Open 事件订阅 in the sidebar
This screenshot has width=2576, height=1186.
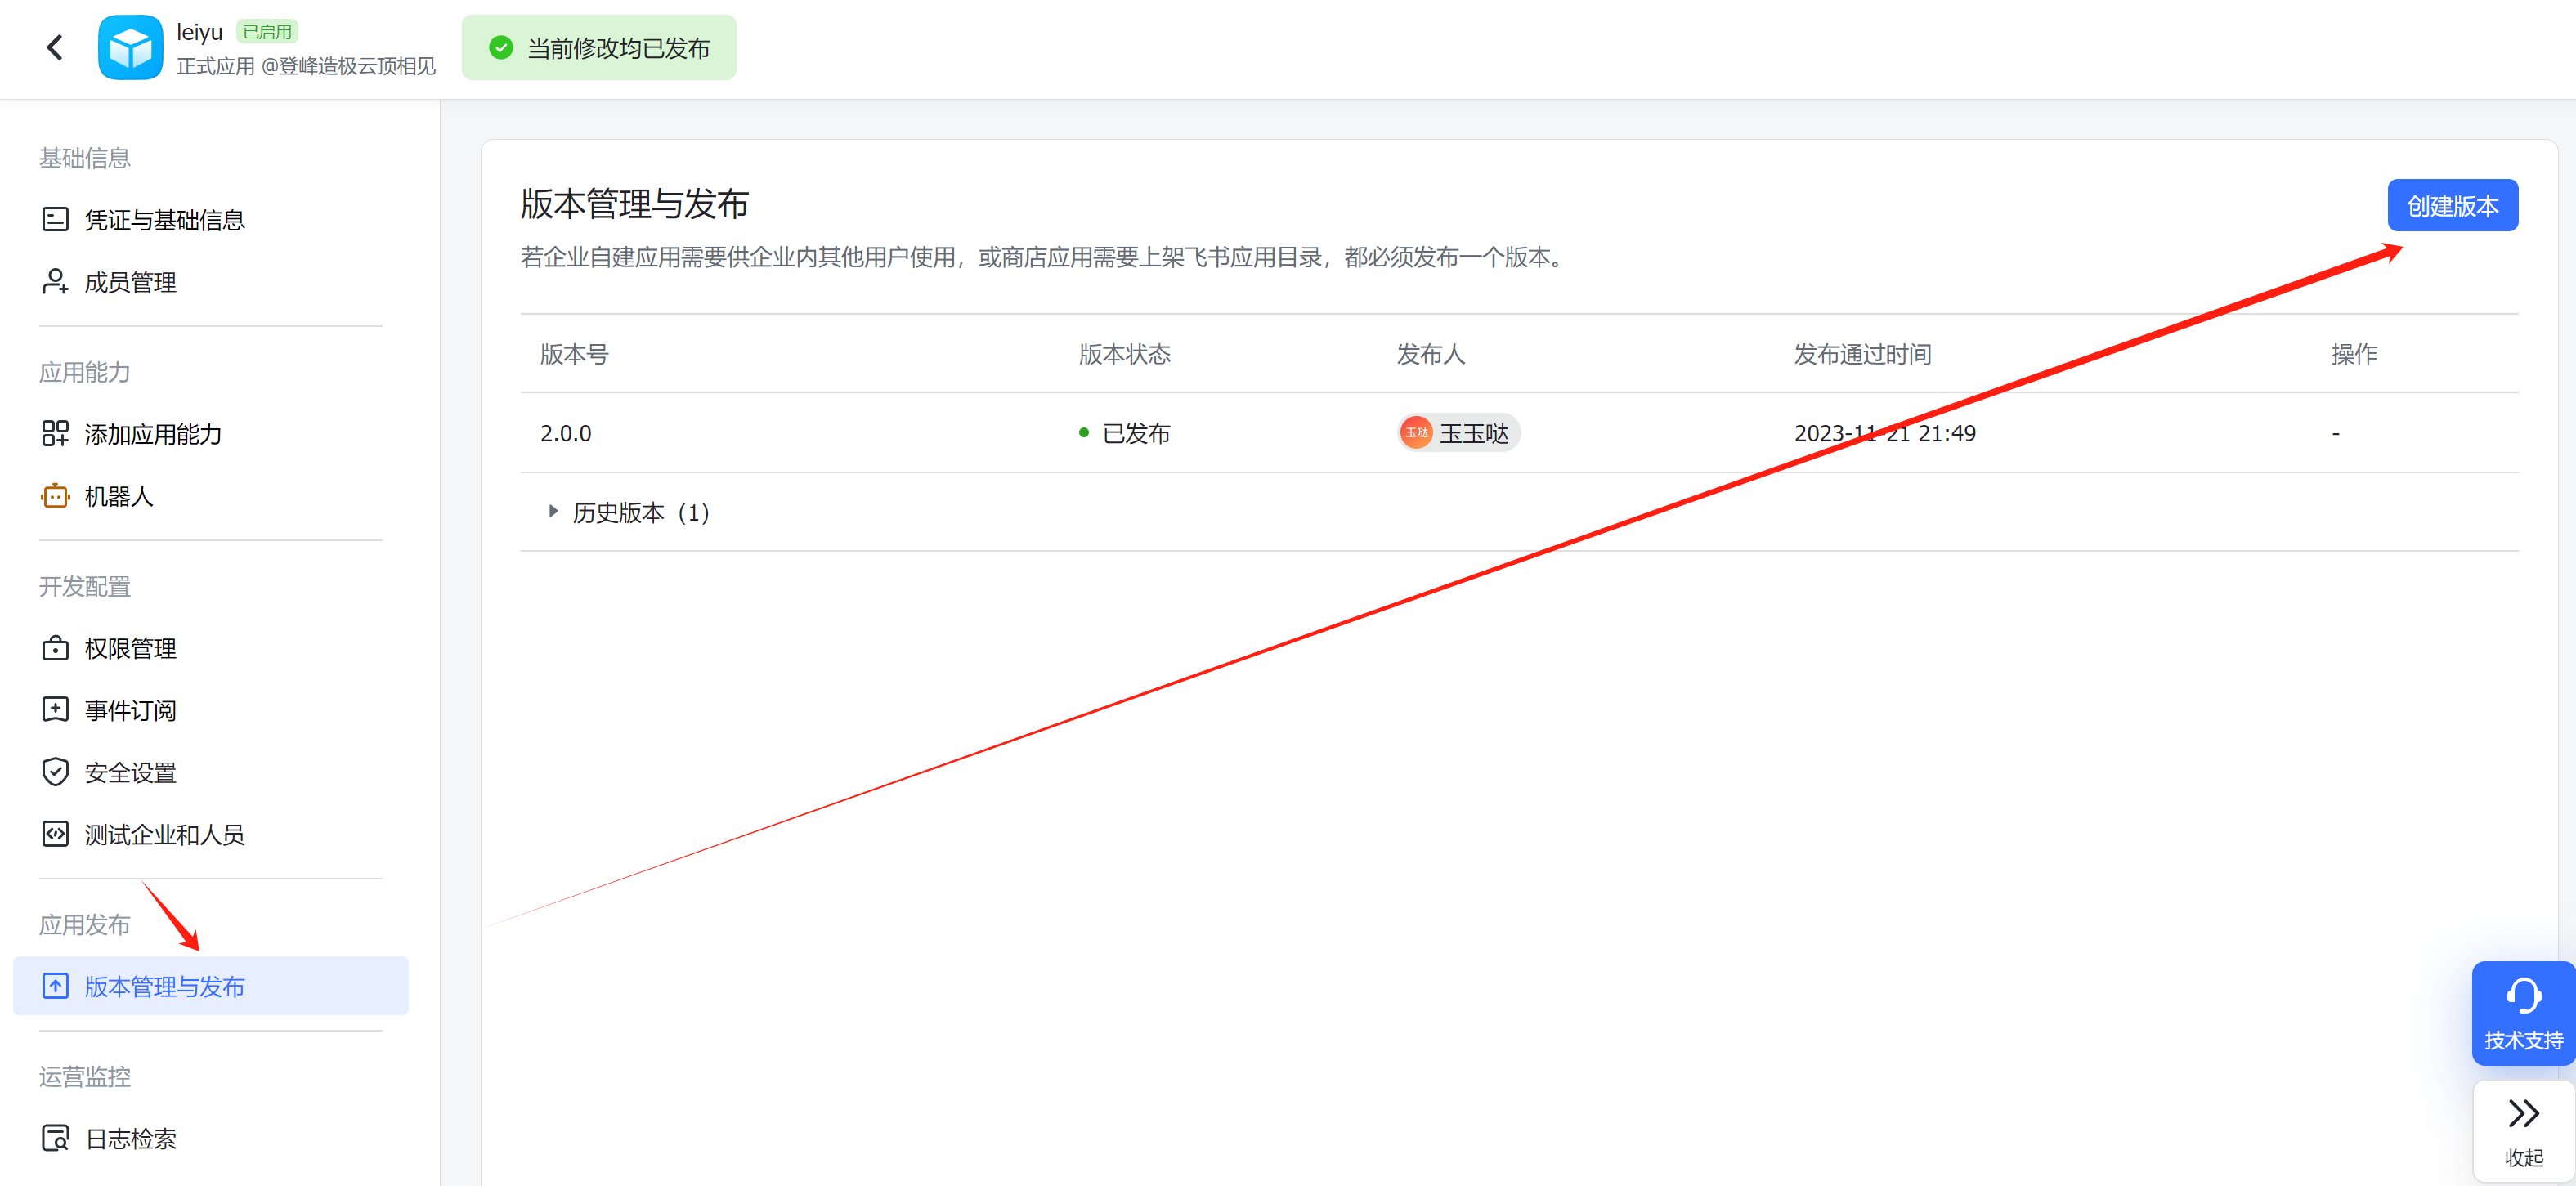click(x=130, y=710)
